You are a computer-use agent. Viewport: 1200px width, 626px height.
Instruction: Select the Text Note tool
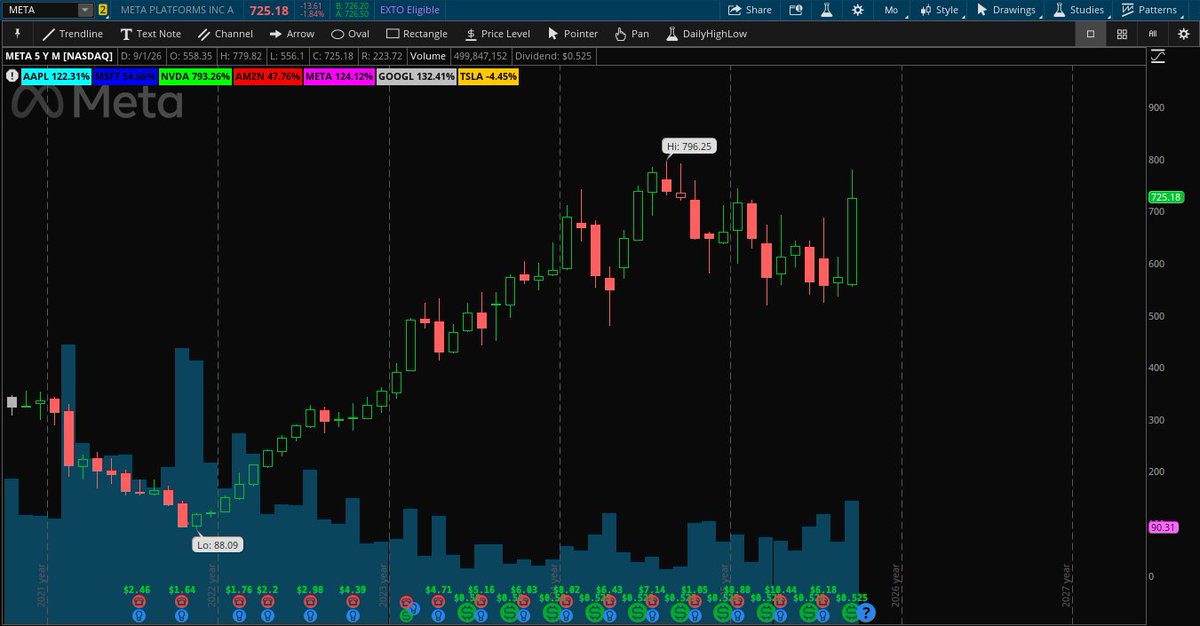(x=151, y=34)
